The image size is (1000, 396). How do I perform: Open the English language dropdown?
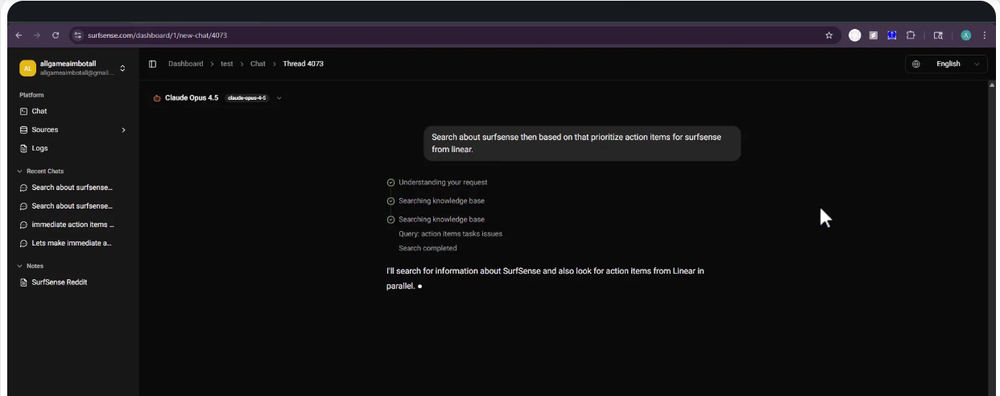pyautogui.click(x=946, y=64)
